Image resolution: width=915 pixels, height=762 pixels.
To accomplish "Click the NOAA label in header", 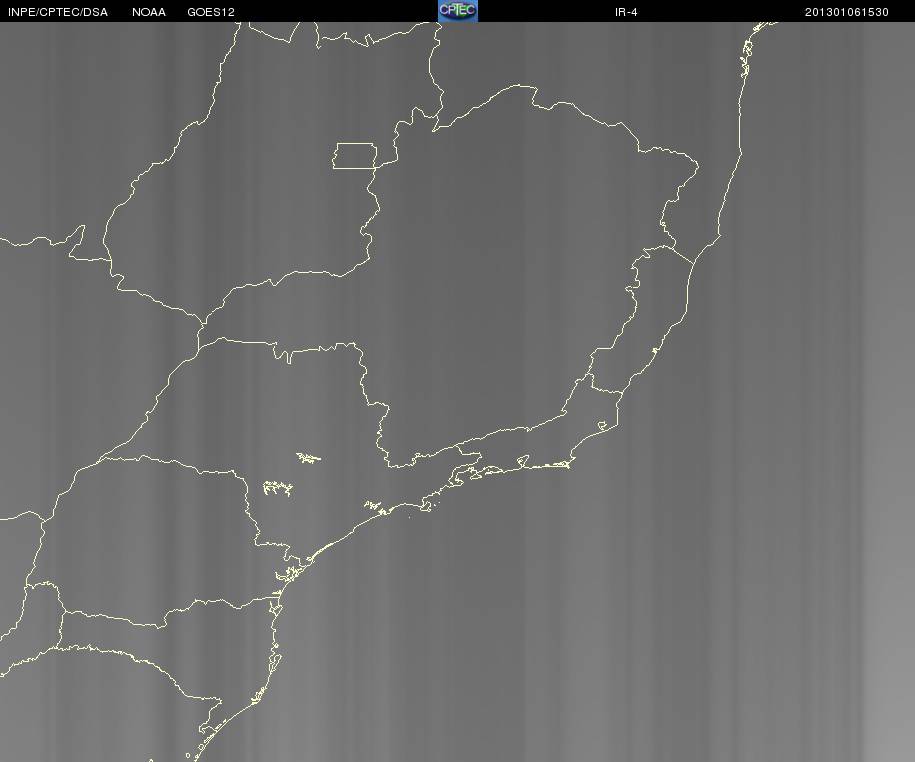I will (149, 12).
